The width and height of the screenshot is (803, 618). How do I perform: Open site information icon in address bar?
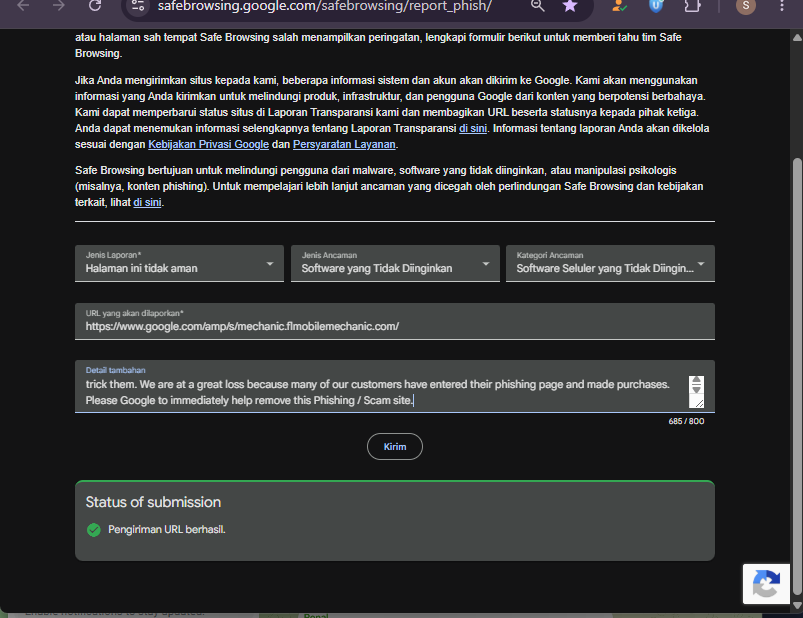point(138,6)
